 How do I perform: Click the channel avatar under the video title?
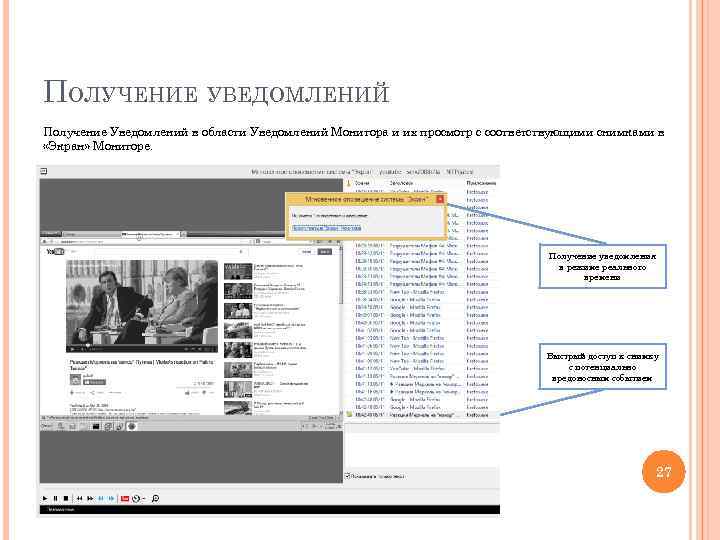(x=75, y=379)
